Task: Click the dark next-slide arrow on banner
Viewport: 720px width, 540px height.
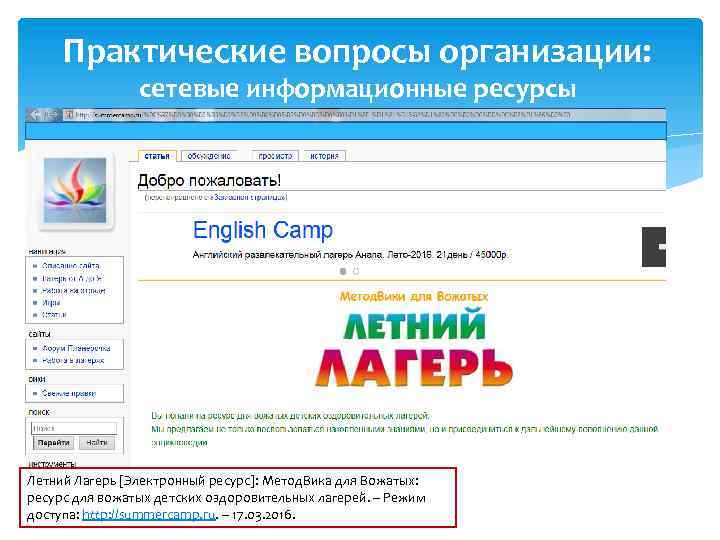Action: 654,247
